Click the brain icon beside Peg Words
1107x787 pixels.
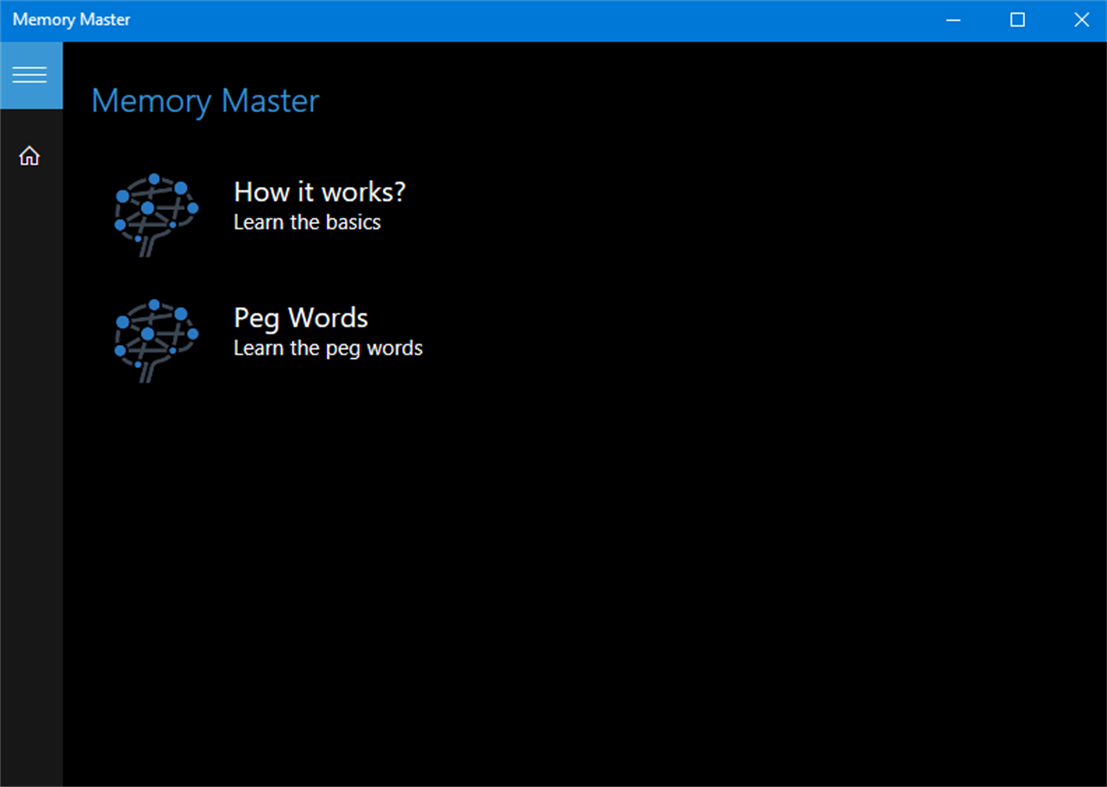point(155,339)
